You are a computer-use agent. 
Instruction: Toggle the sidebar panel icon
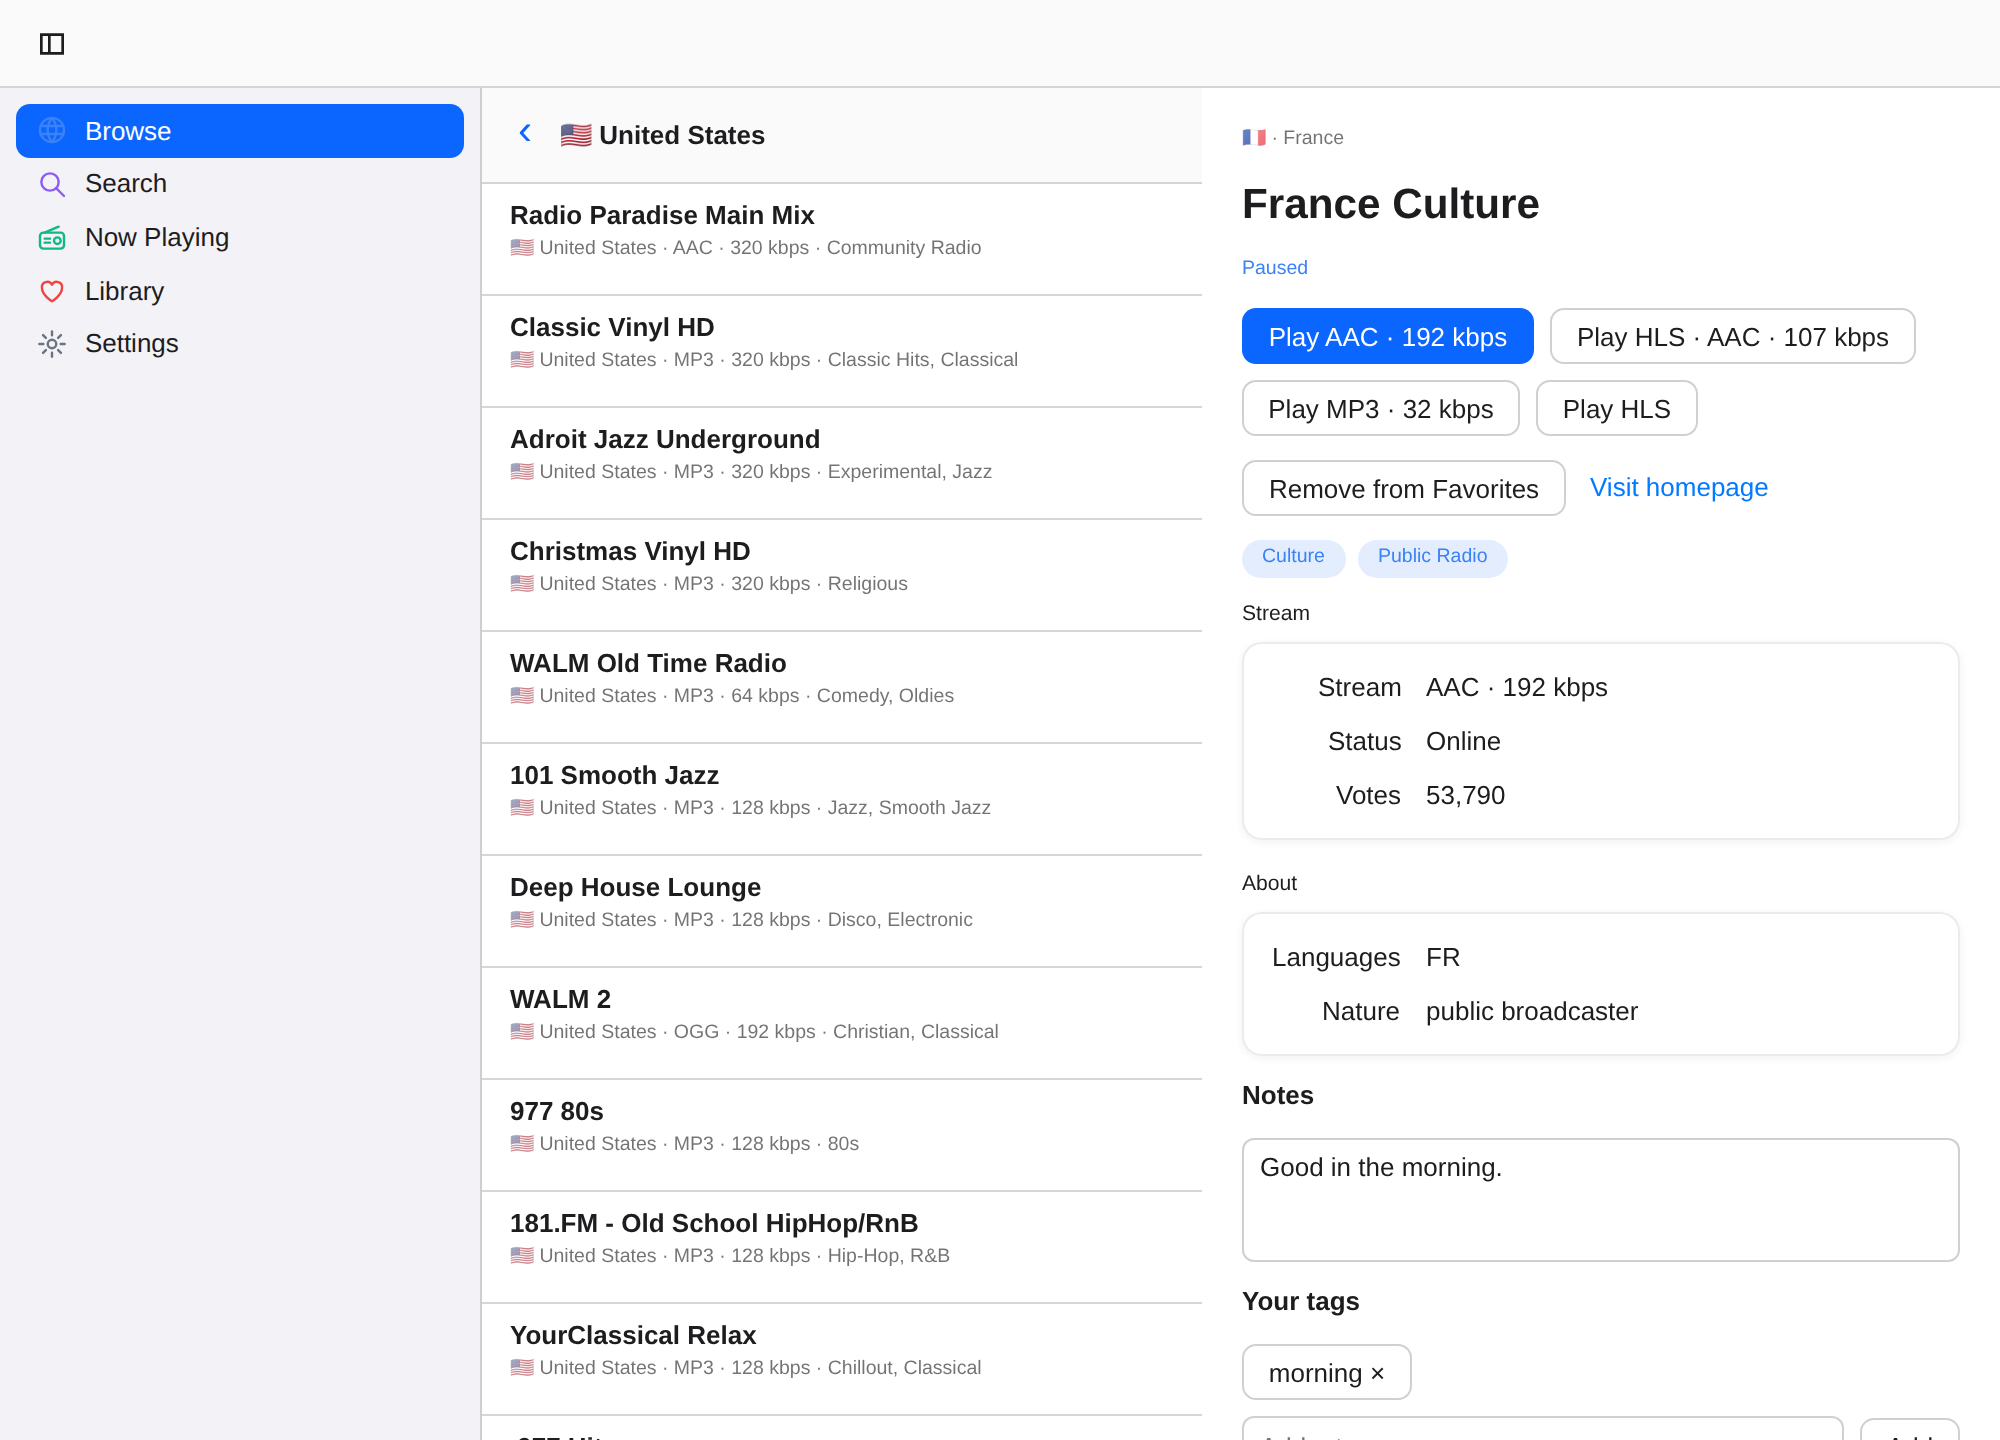[x=52, y=44]
